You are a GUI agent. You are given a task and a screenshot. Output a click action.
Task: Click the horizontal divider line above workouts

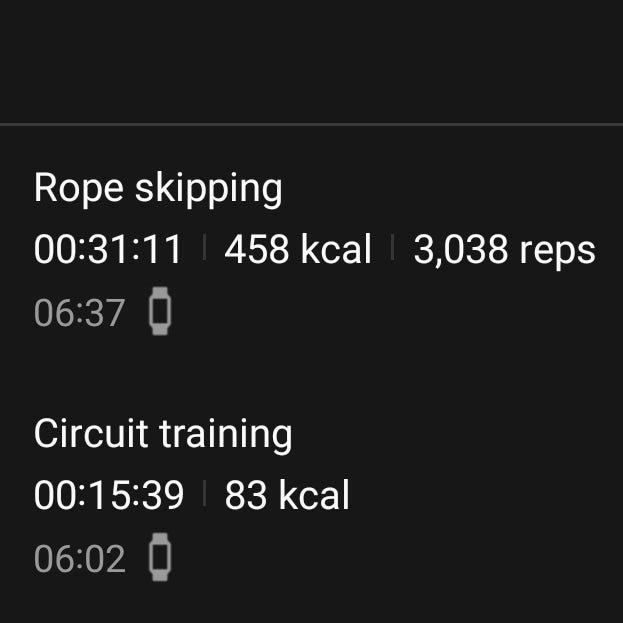coord(311,125)
